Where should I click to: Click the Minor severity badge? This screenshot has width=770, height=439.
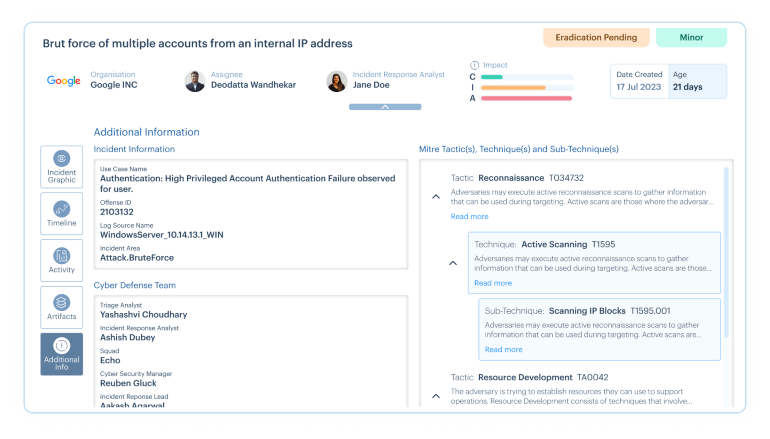point(690,37)
